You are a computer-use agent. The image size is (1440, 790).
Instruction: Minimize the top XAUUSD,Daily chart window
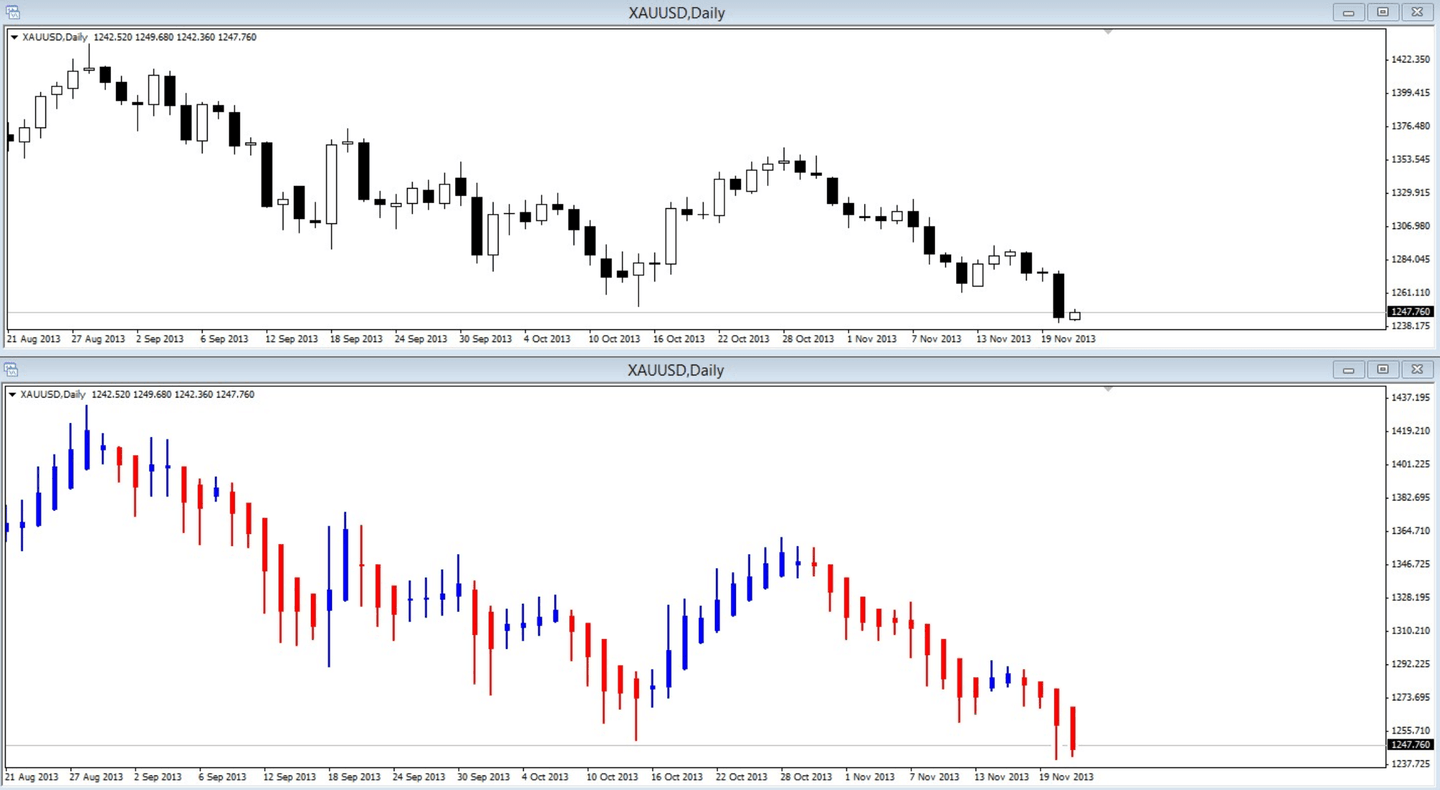[x=1349, y=13]
